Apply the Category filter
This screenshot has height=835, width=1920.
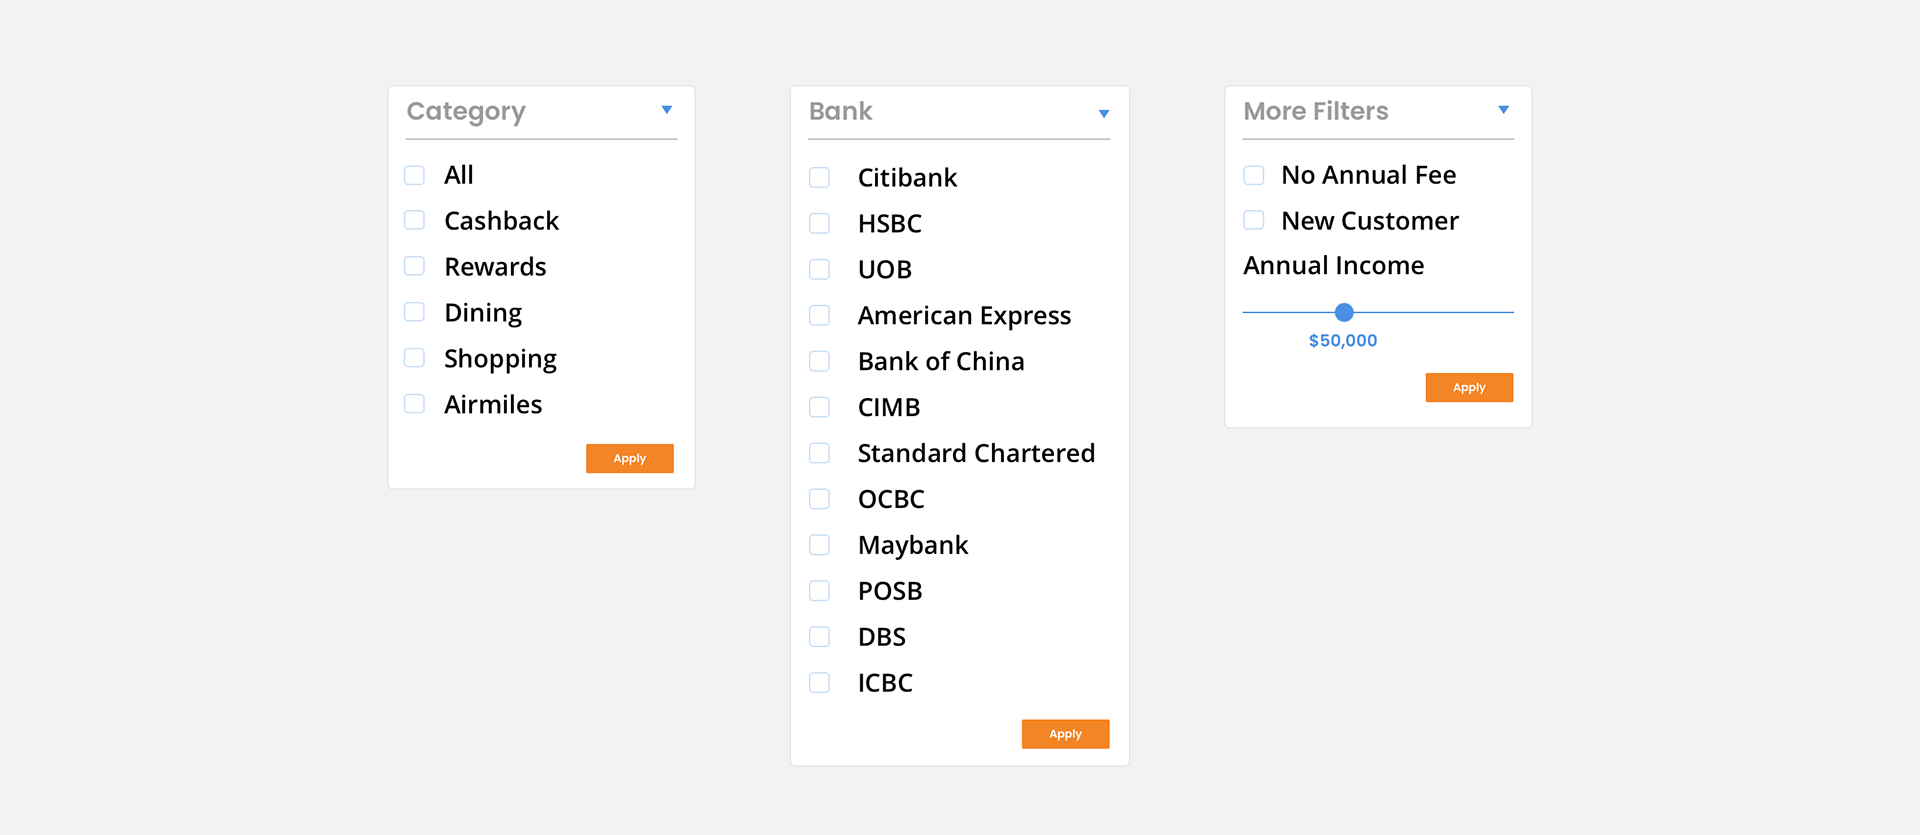click(x=630, y=458)
